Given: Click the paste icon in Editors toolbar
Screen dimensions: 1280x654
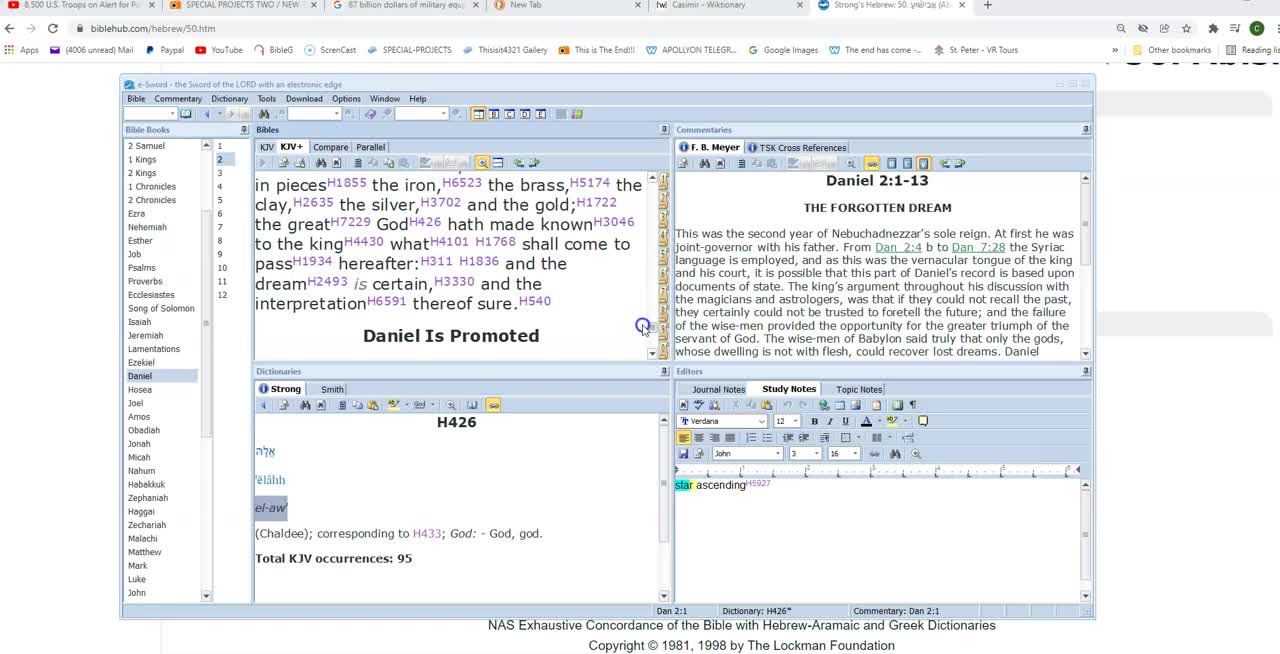Looking at the screenshot, I should 766,405.
